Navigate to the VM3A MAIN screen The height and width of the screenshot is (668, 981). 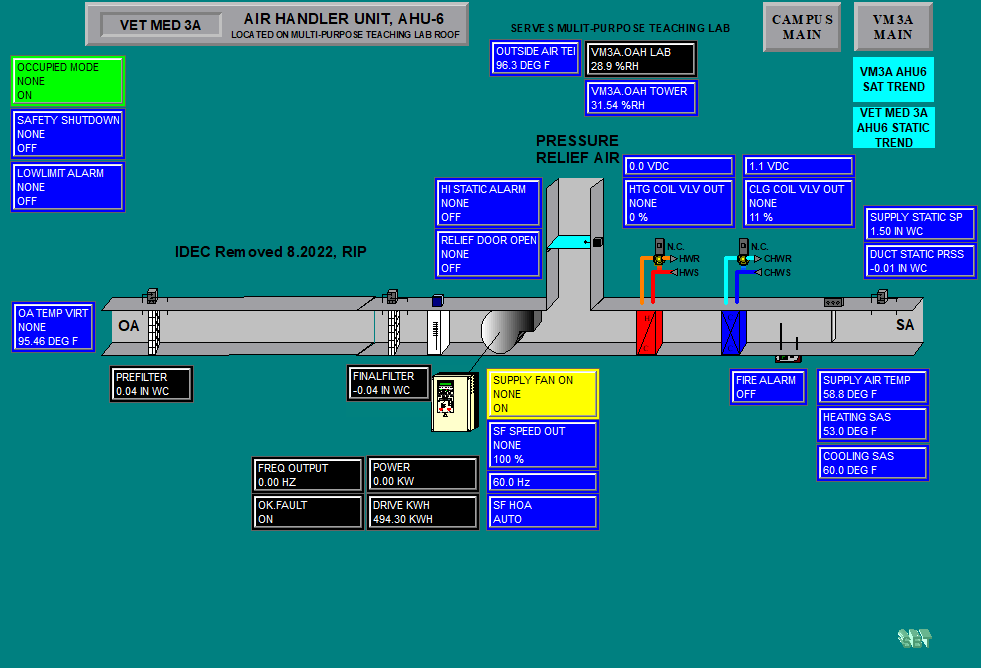tap(893, 27)
